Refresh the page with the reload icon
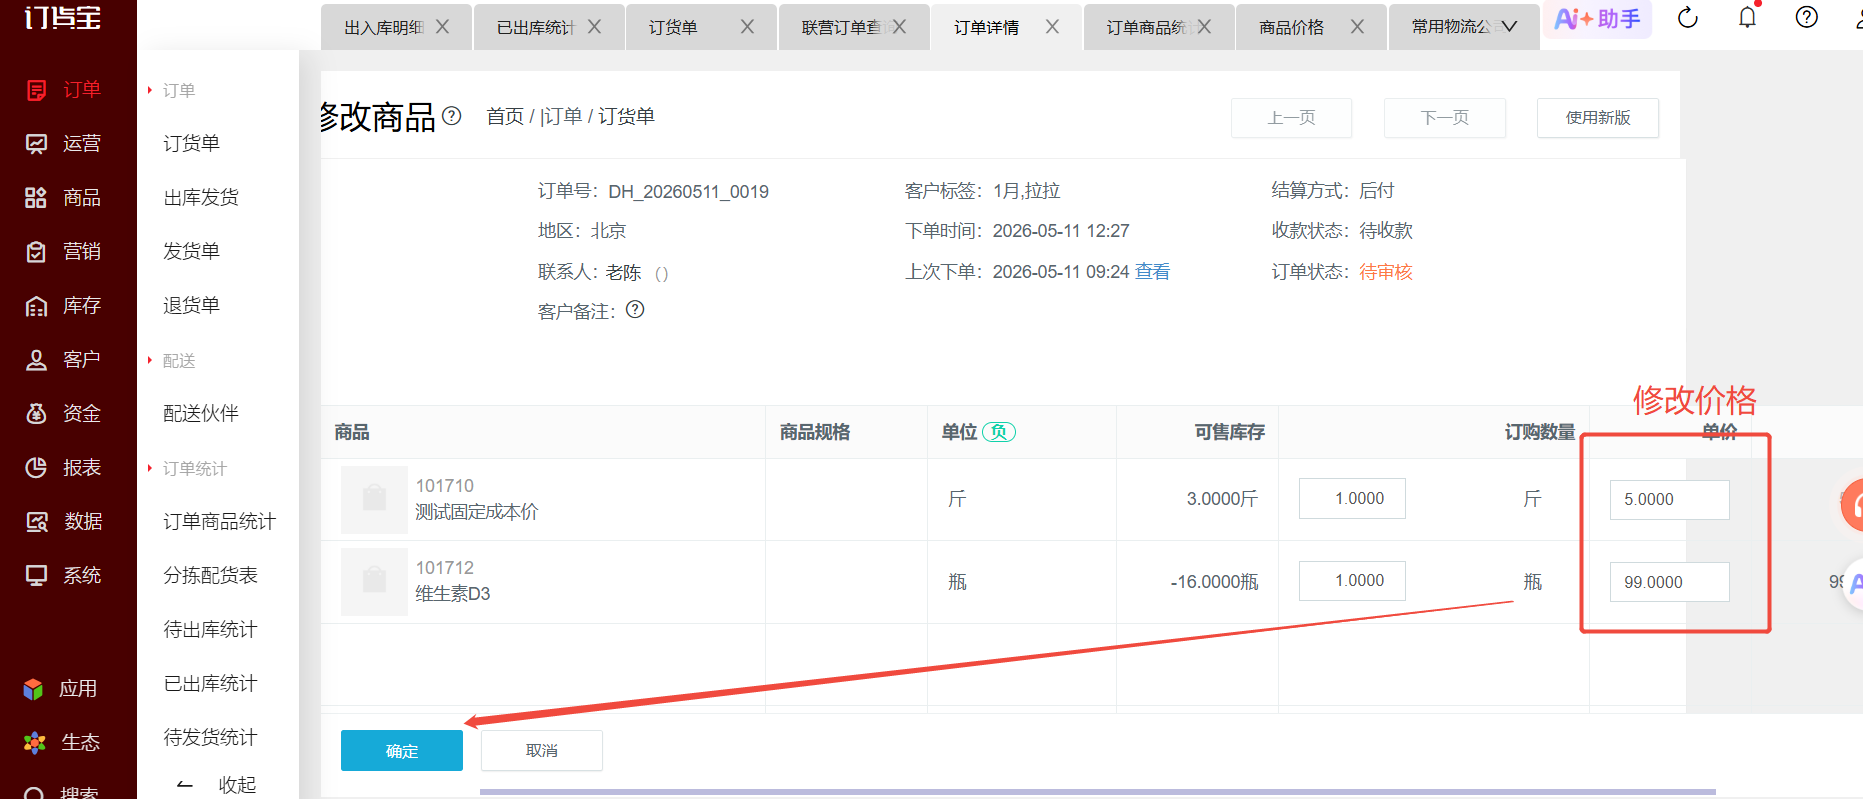The image size is (1863, 799). coord(1688,18)
